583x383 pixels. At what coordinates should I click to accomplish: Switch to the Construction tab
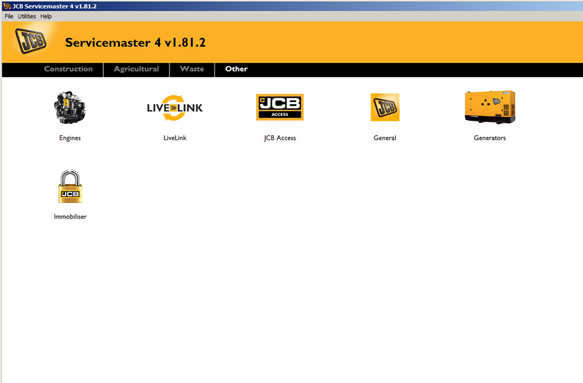(68, 69)
